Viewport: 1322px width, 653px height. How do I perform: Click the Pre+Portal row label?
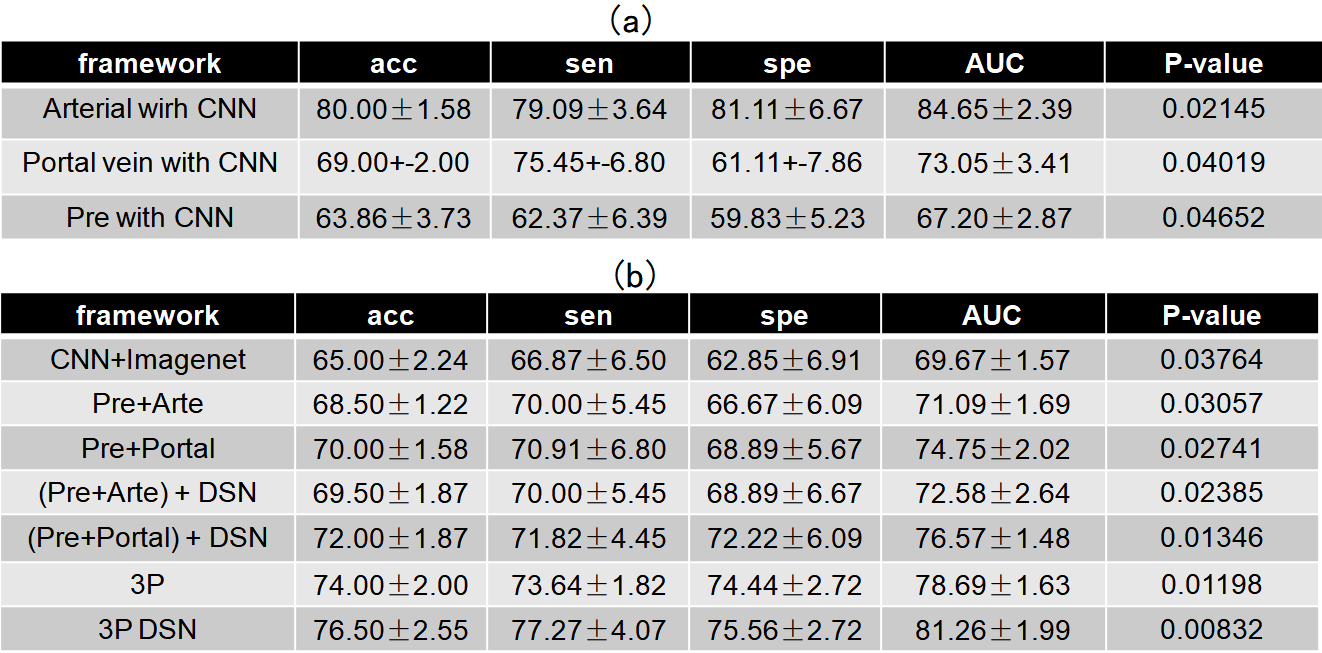tap(148, 449)
